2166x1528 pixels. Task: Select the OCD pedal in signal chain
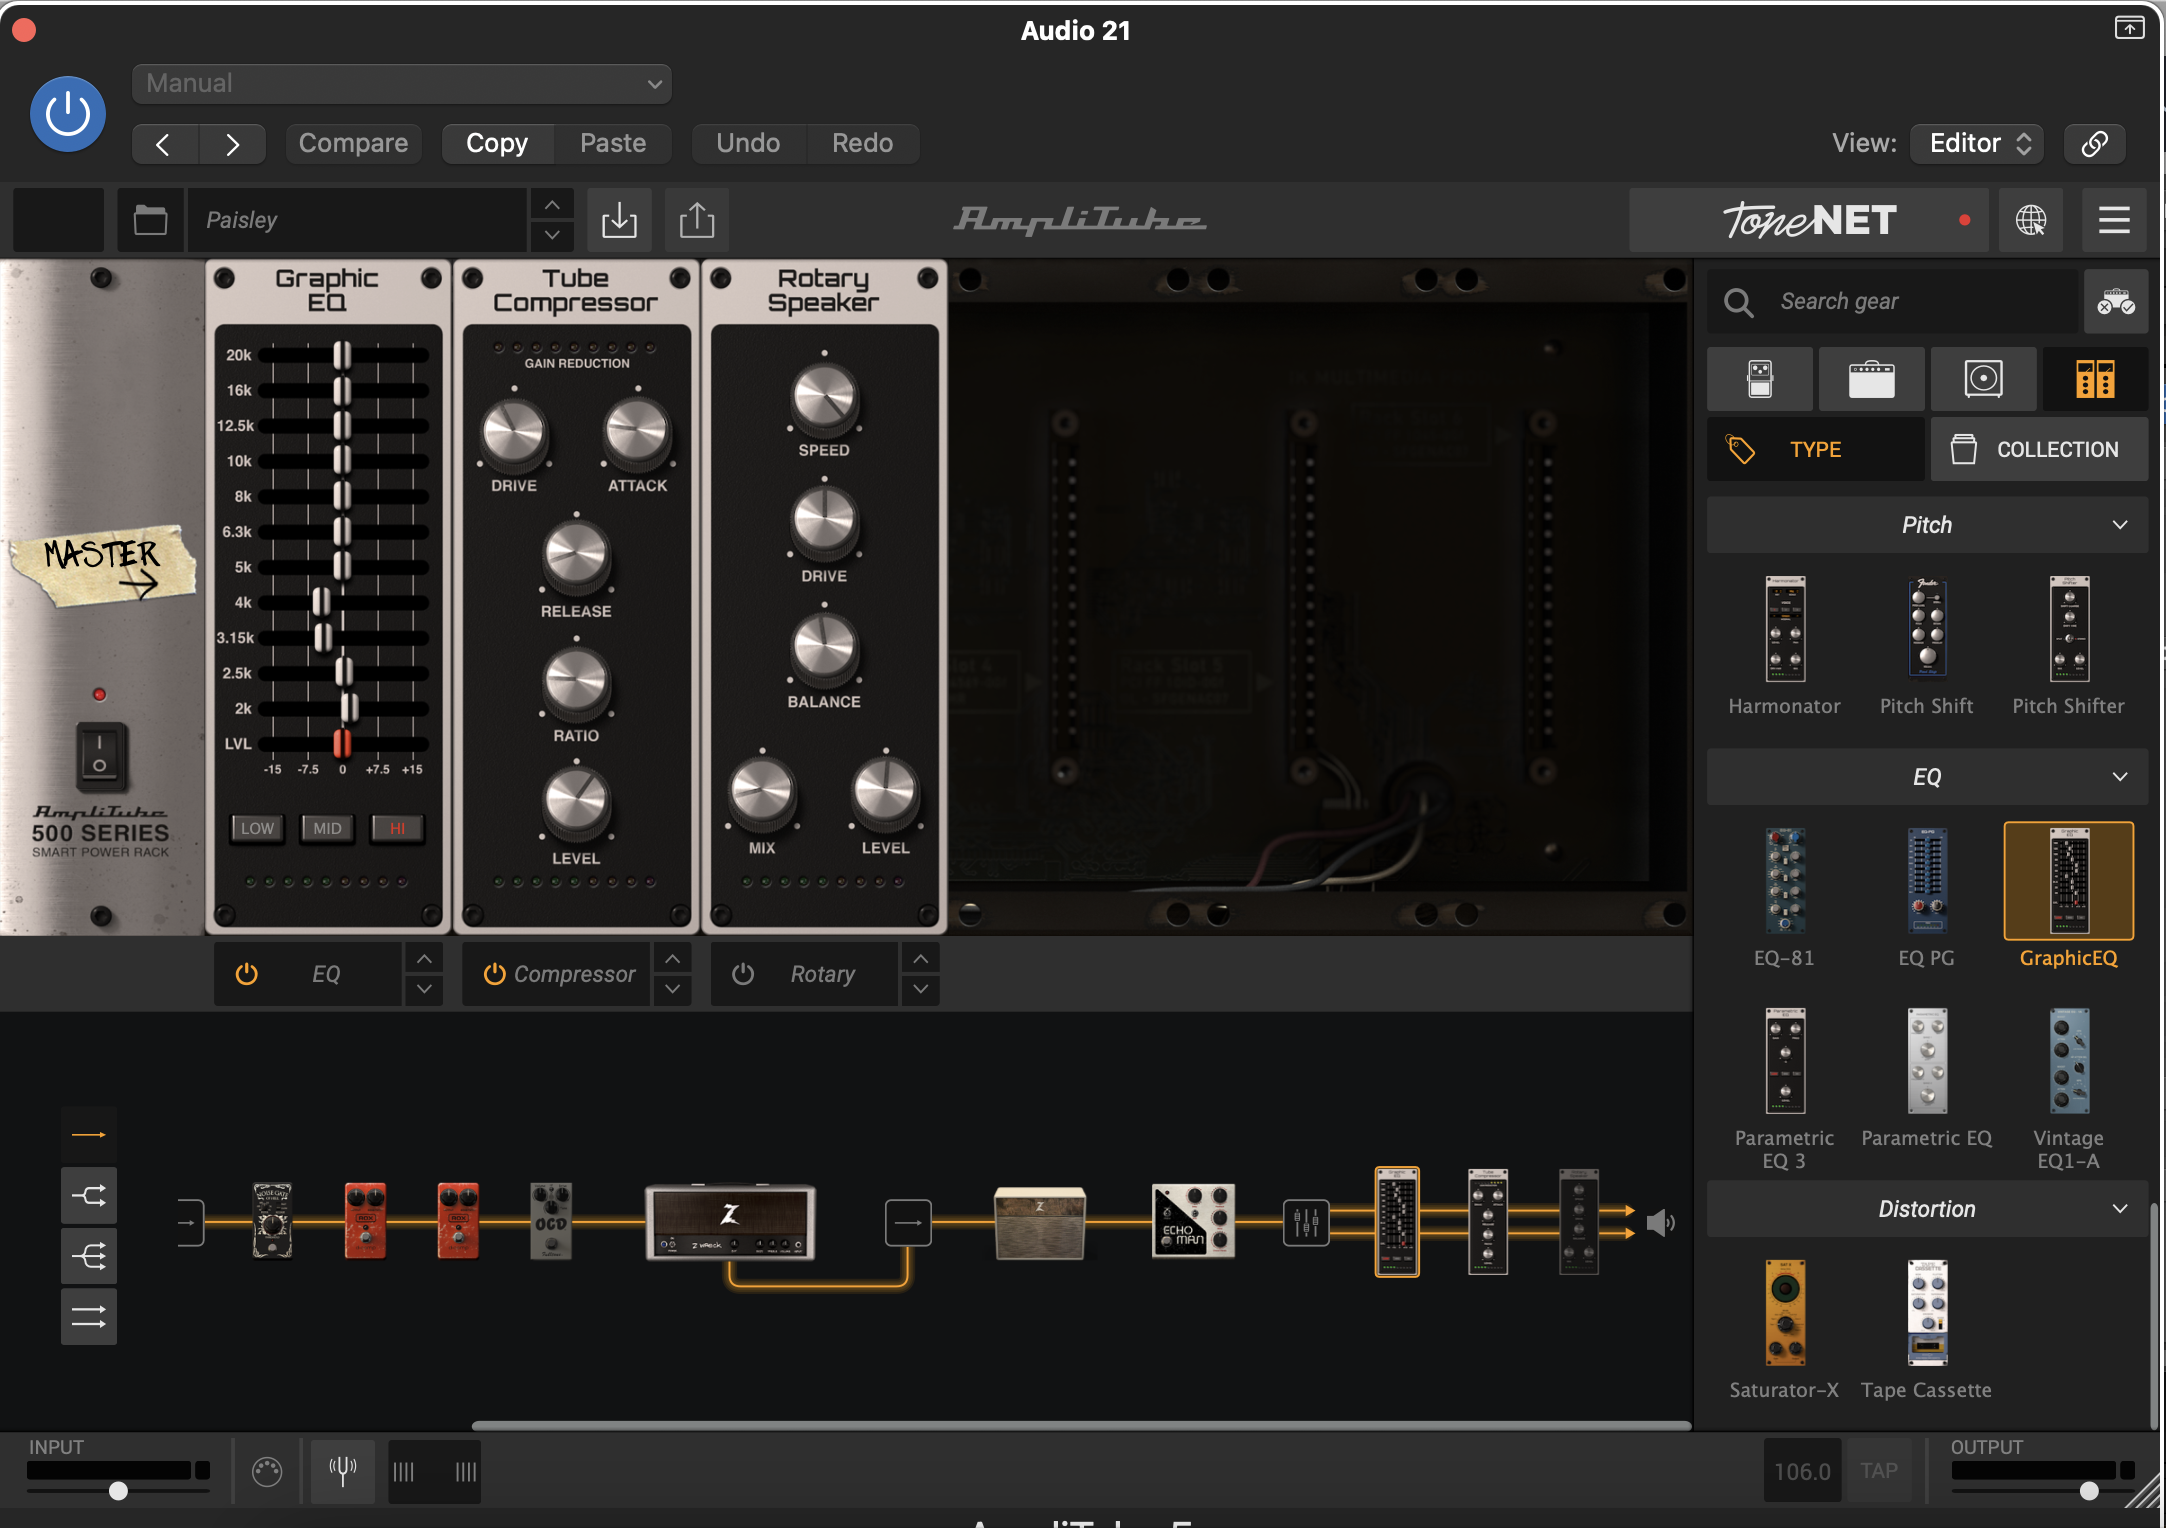pyautogui.click(x=550, y=1221)
